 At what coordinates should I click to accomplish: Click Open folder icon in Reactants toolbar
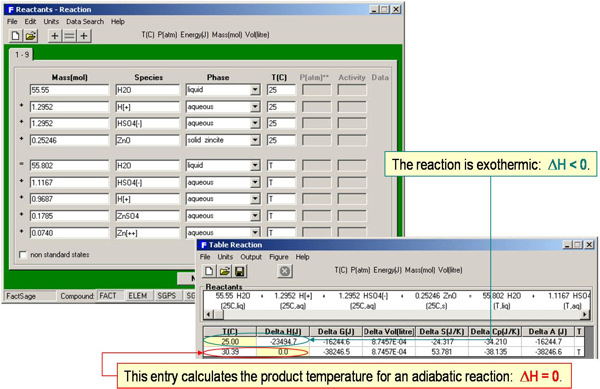[x=31, y=36]
